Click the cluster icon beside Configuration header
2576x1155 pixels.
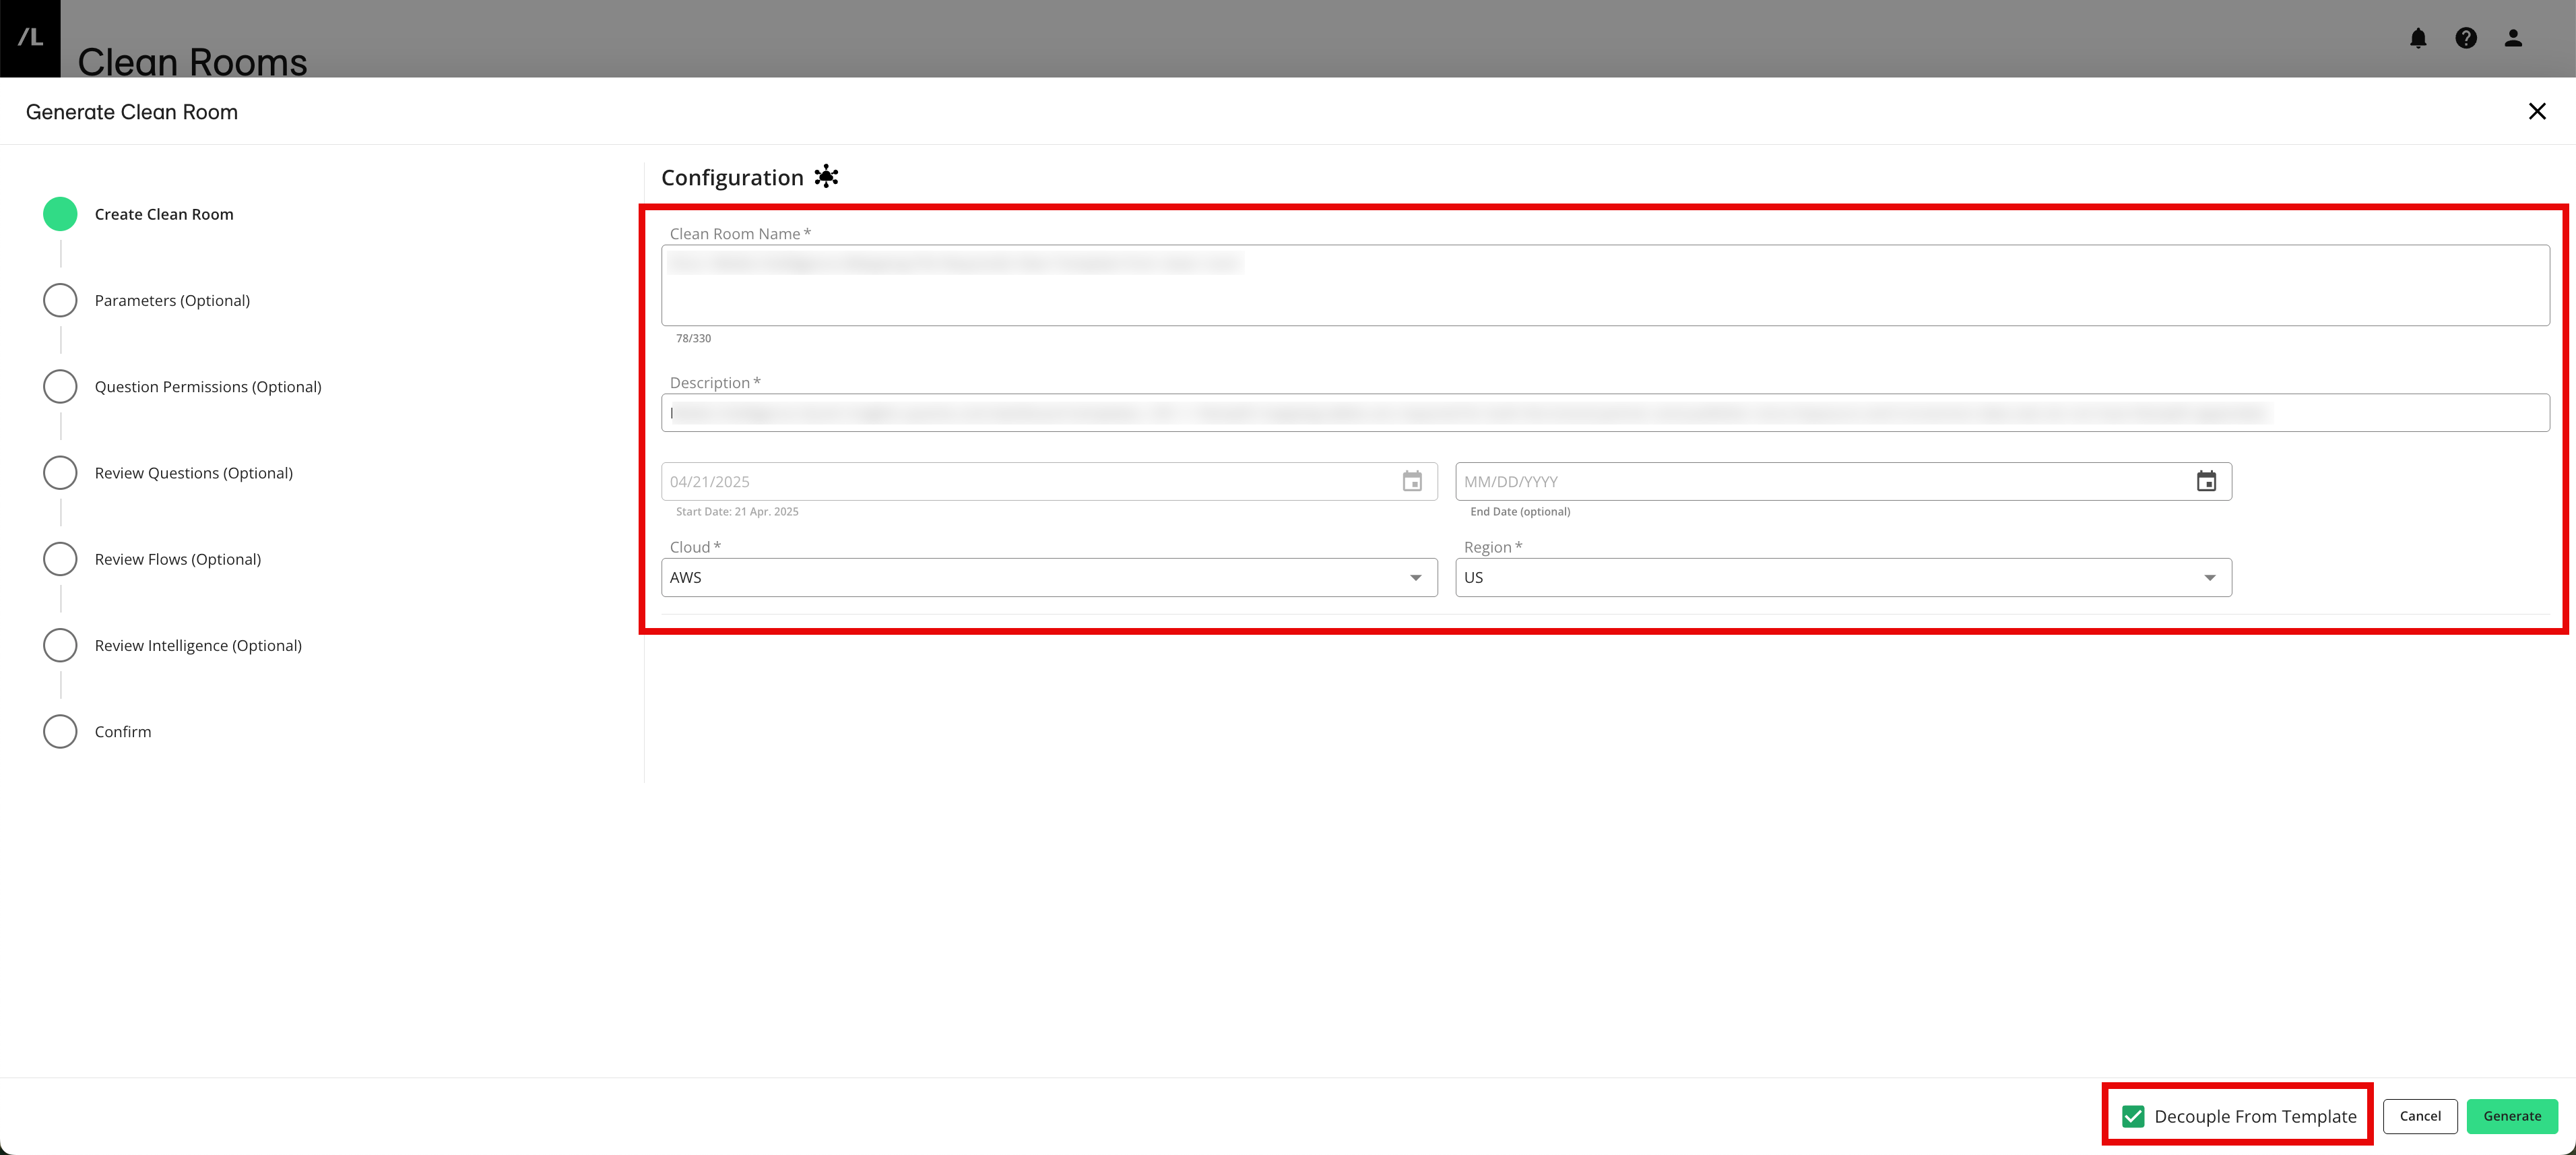pyautogui.click(x=826, y=176)
